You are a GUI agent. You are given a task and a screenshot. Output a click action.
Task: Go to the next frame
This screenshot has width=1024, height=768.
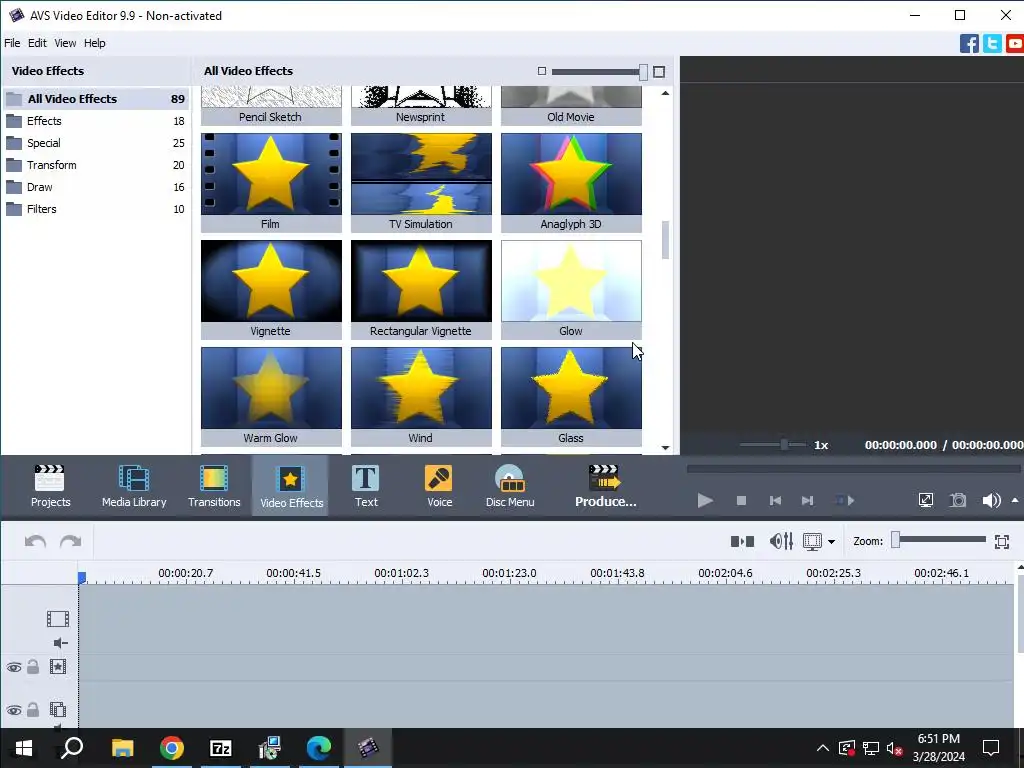(x=807, y=500)
